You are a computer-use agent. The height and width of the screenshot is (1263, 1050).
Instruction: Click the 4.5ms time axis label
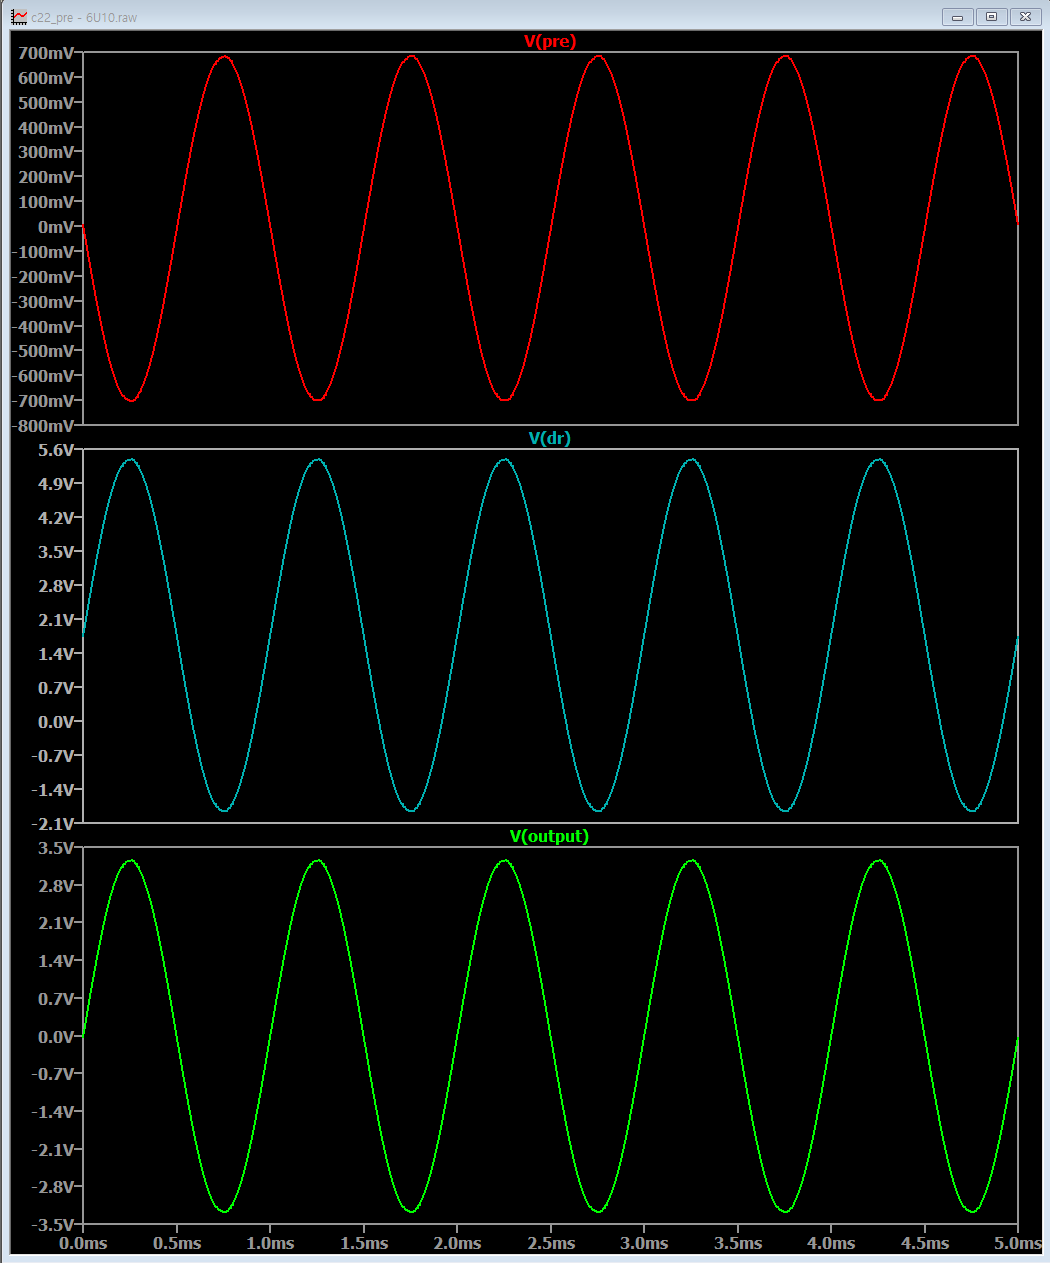(925, 1243)
